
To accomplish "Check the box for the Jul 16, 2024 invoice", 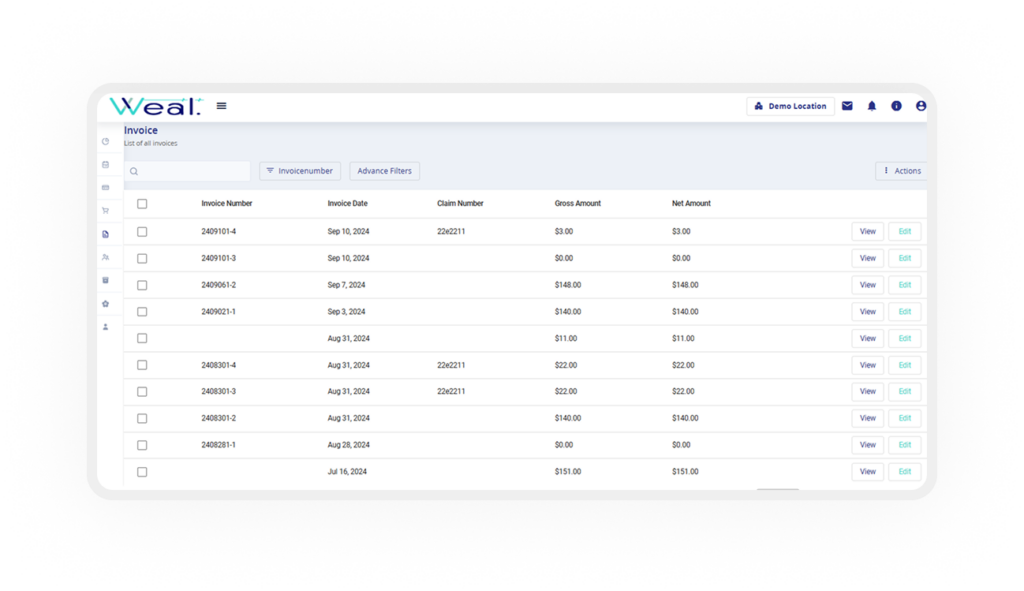I will pyautogui.click(x=142, y=472).
